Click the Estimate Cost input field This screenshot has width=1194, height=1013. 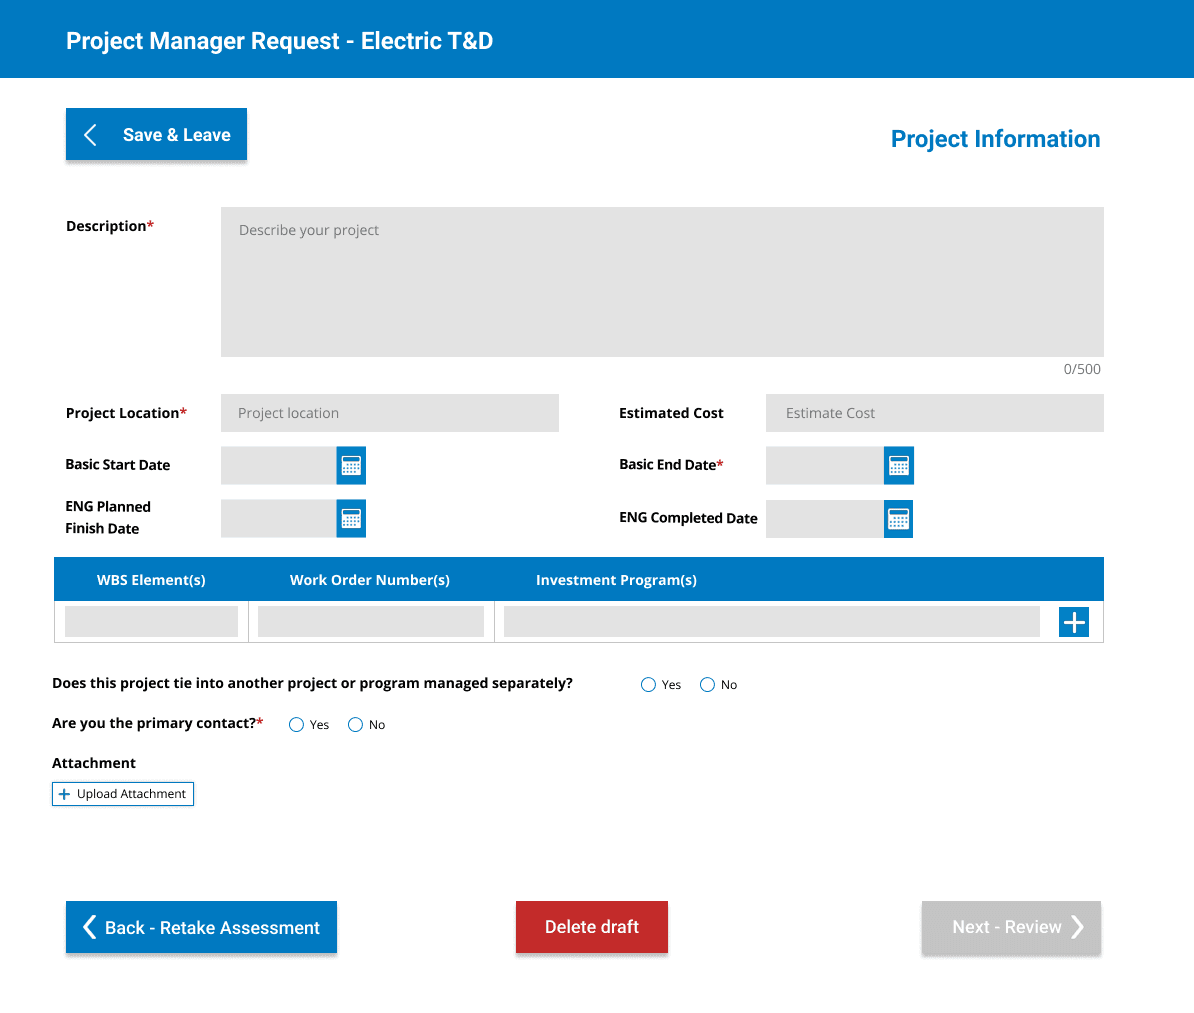[x=934, y=413]
